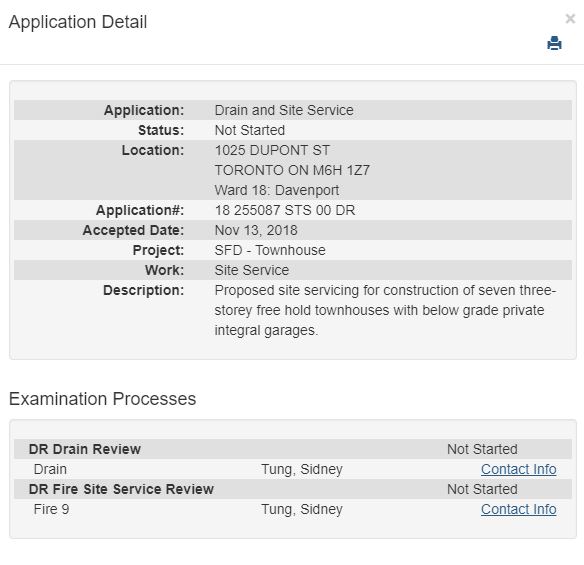
Task: Click the print icon for Application Detail
Action: [x=554, y=43]
